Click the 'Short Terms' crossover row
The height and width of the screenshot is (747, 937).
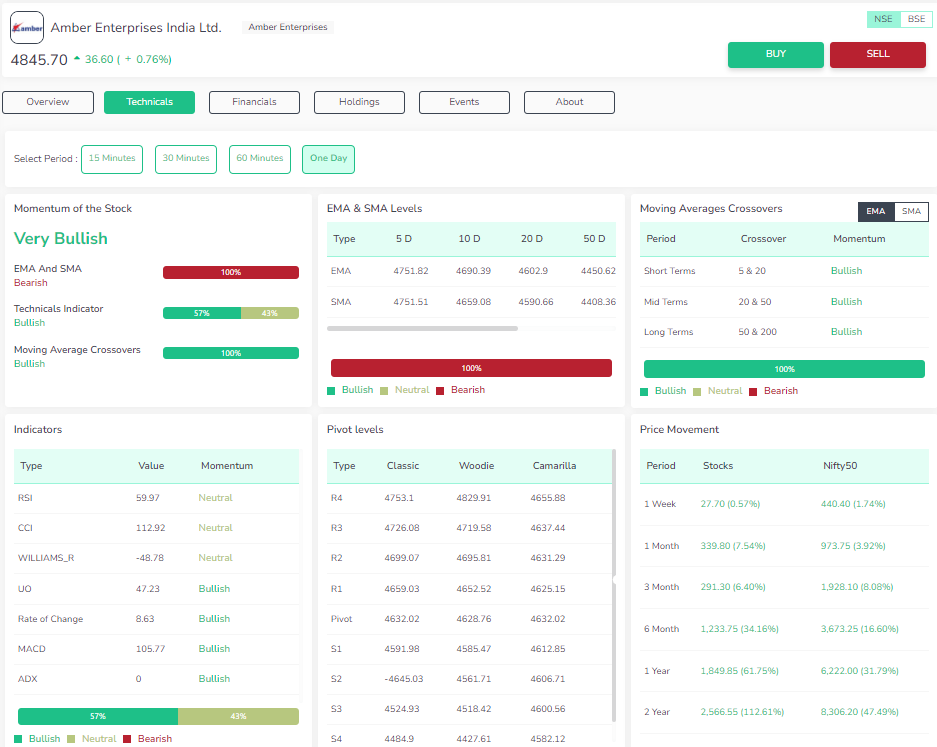click(x=784, y=271)
